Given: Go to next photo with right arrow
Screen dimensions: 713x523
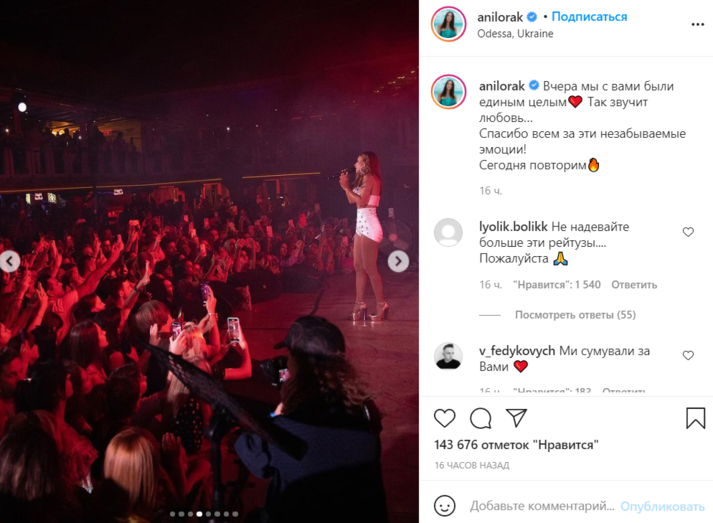Looking at the screenshot, I should click(398, 261).
